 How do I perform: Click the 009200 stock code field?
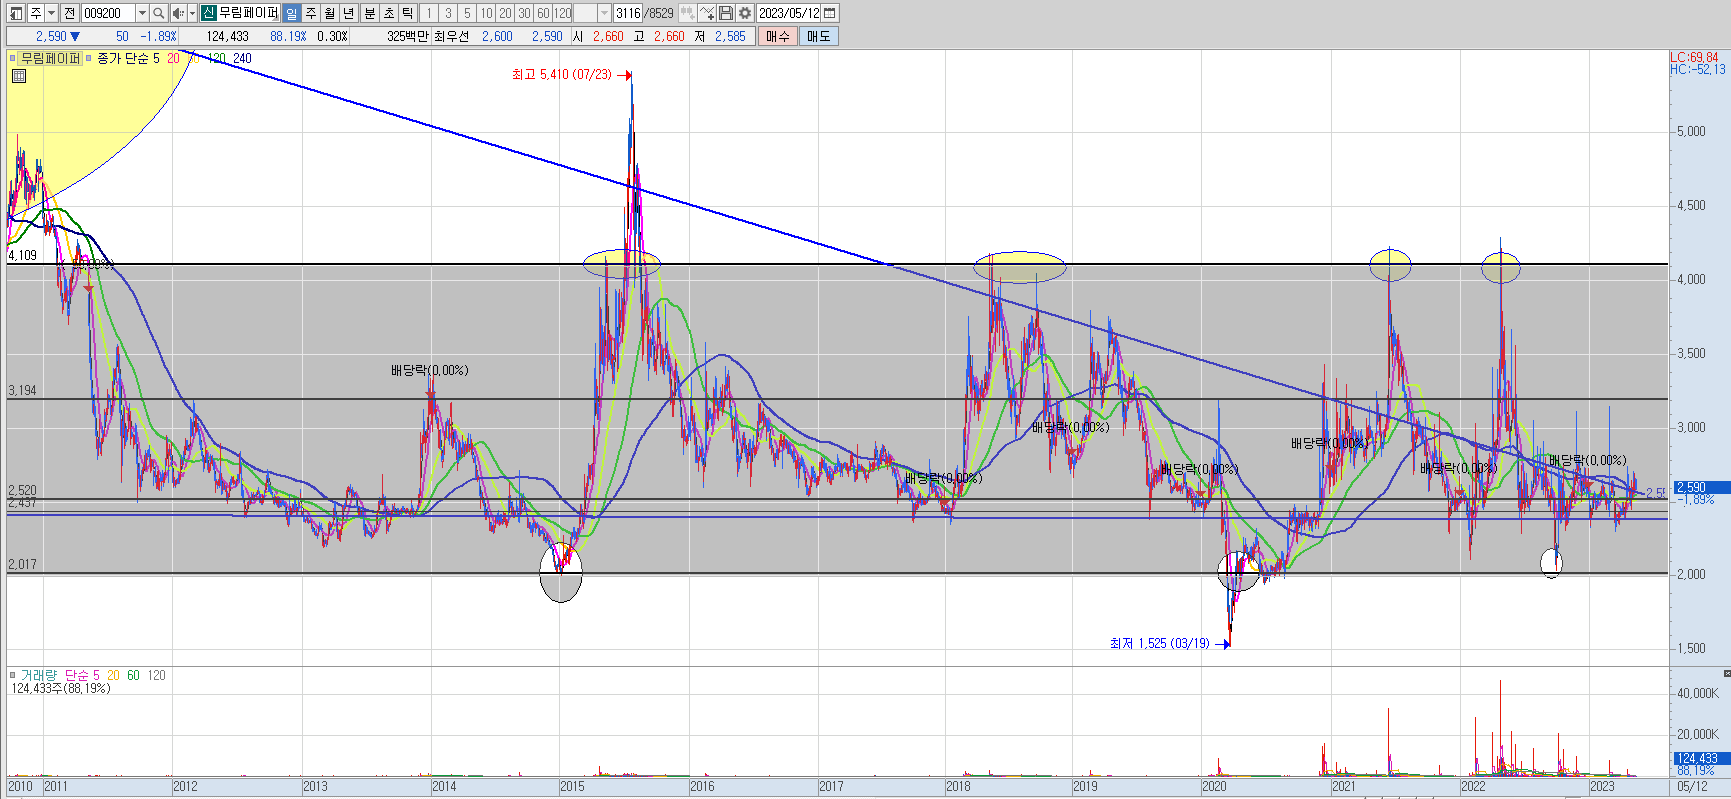(108, 13)
